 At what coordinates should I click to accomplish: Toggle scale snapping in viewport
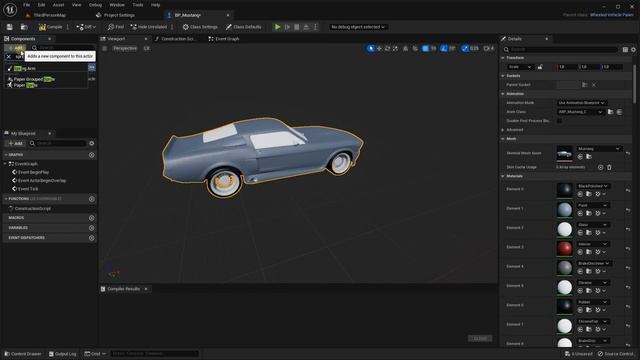click(465, 49)
